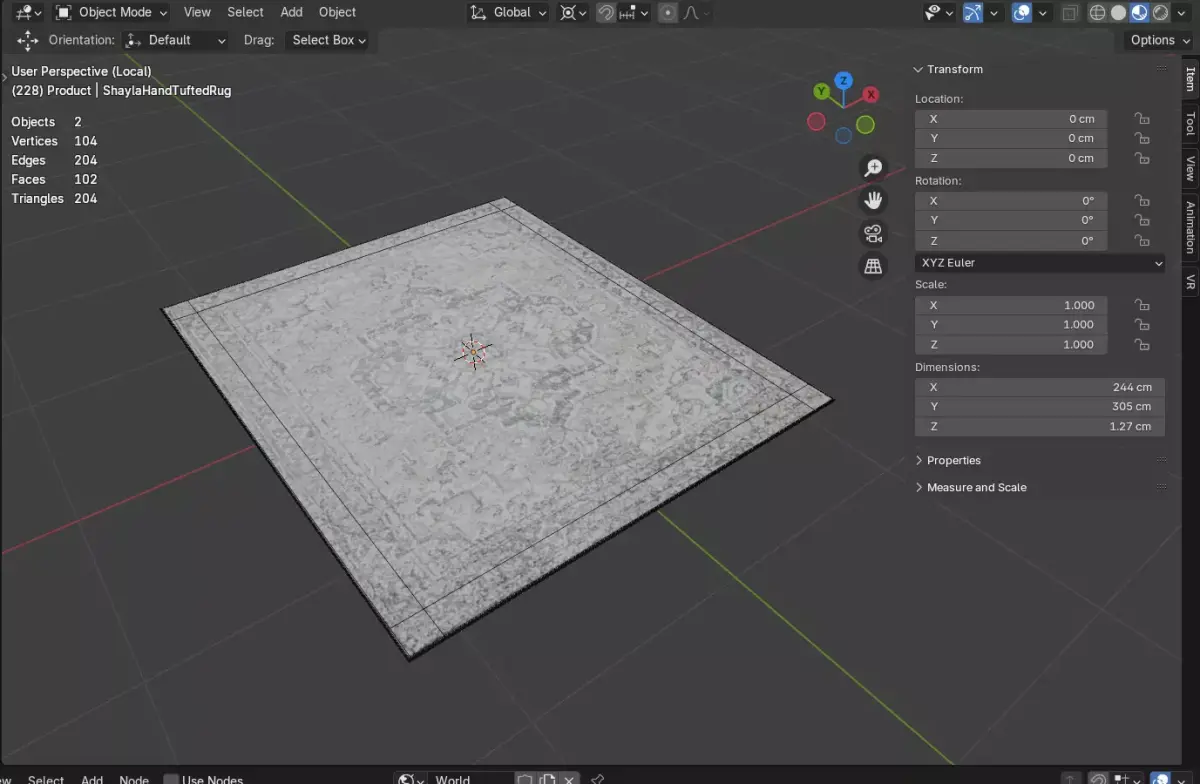The width and height of the screenshot is (1200, 784).
Task: Switch to wireframe viewport shading
Action: 1097,13
